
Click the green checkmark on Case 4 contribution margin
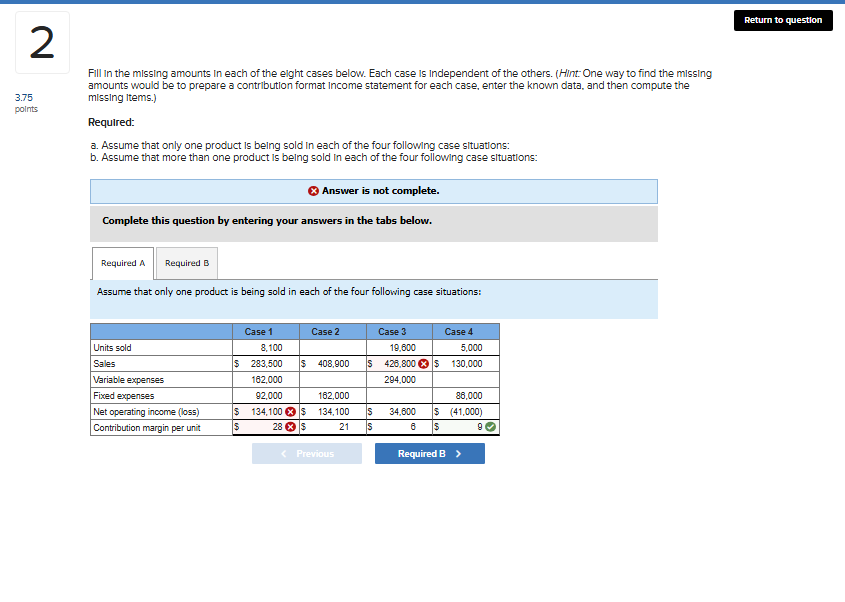point(489,425)
